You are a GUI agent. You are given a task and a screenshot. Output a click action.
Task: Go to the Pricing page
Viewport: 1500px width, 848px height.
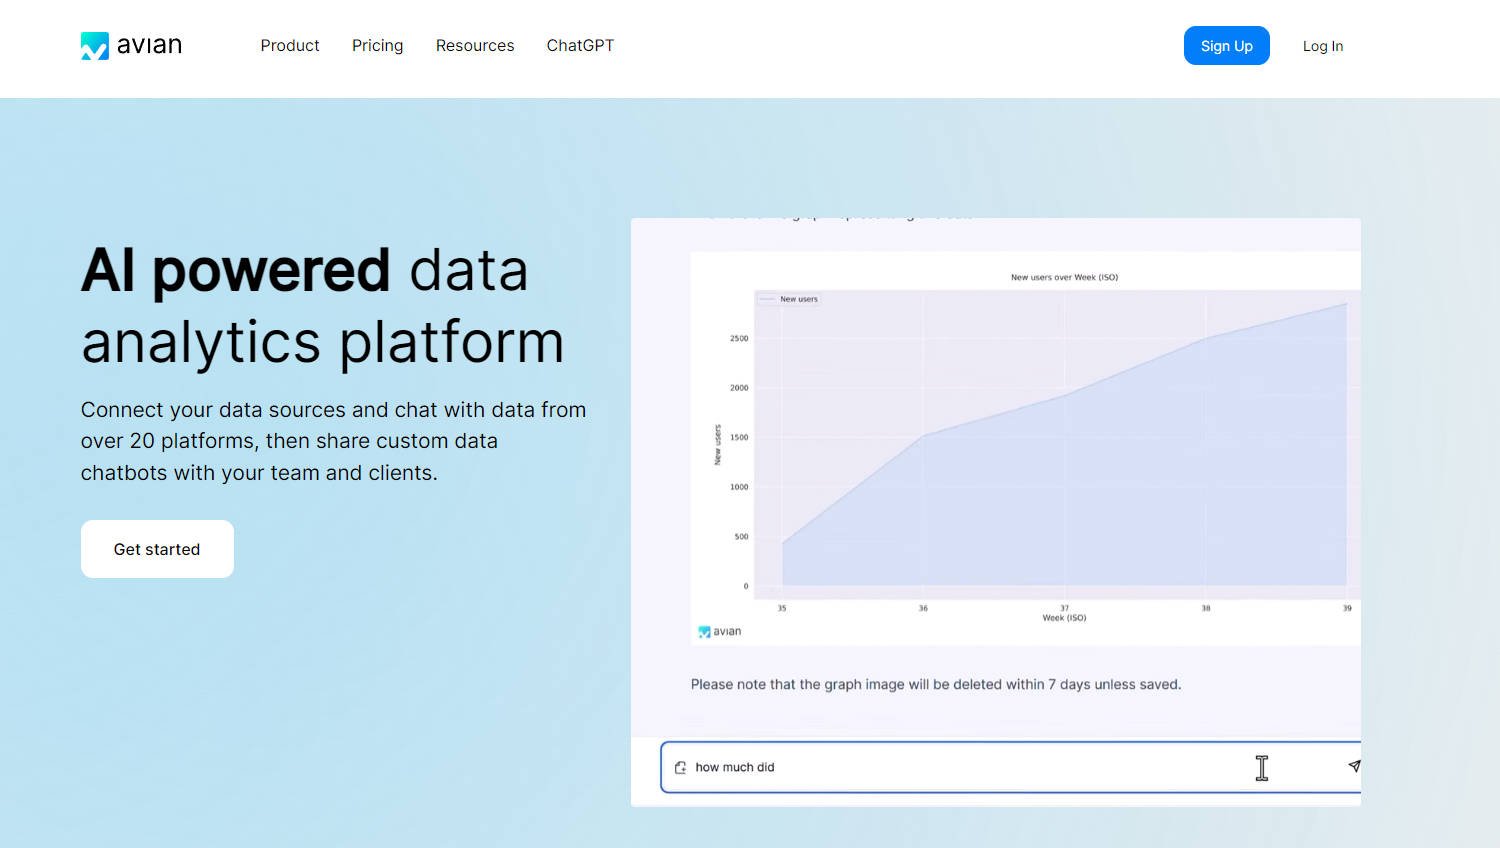click(377, 46)
